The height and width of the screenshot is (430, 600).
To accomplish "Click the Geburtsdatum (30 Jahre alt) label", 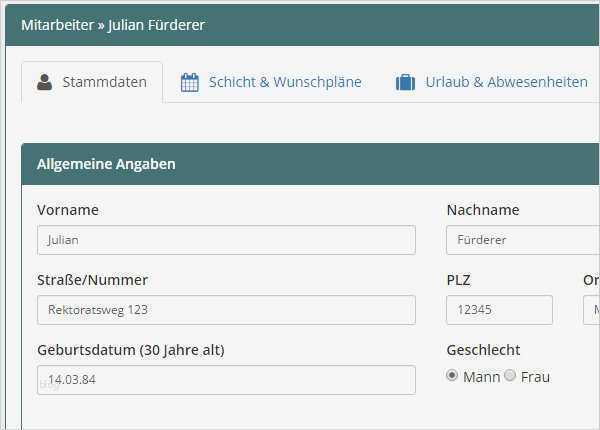I will [x=130, y=350].
